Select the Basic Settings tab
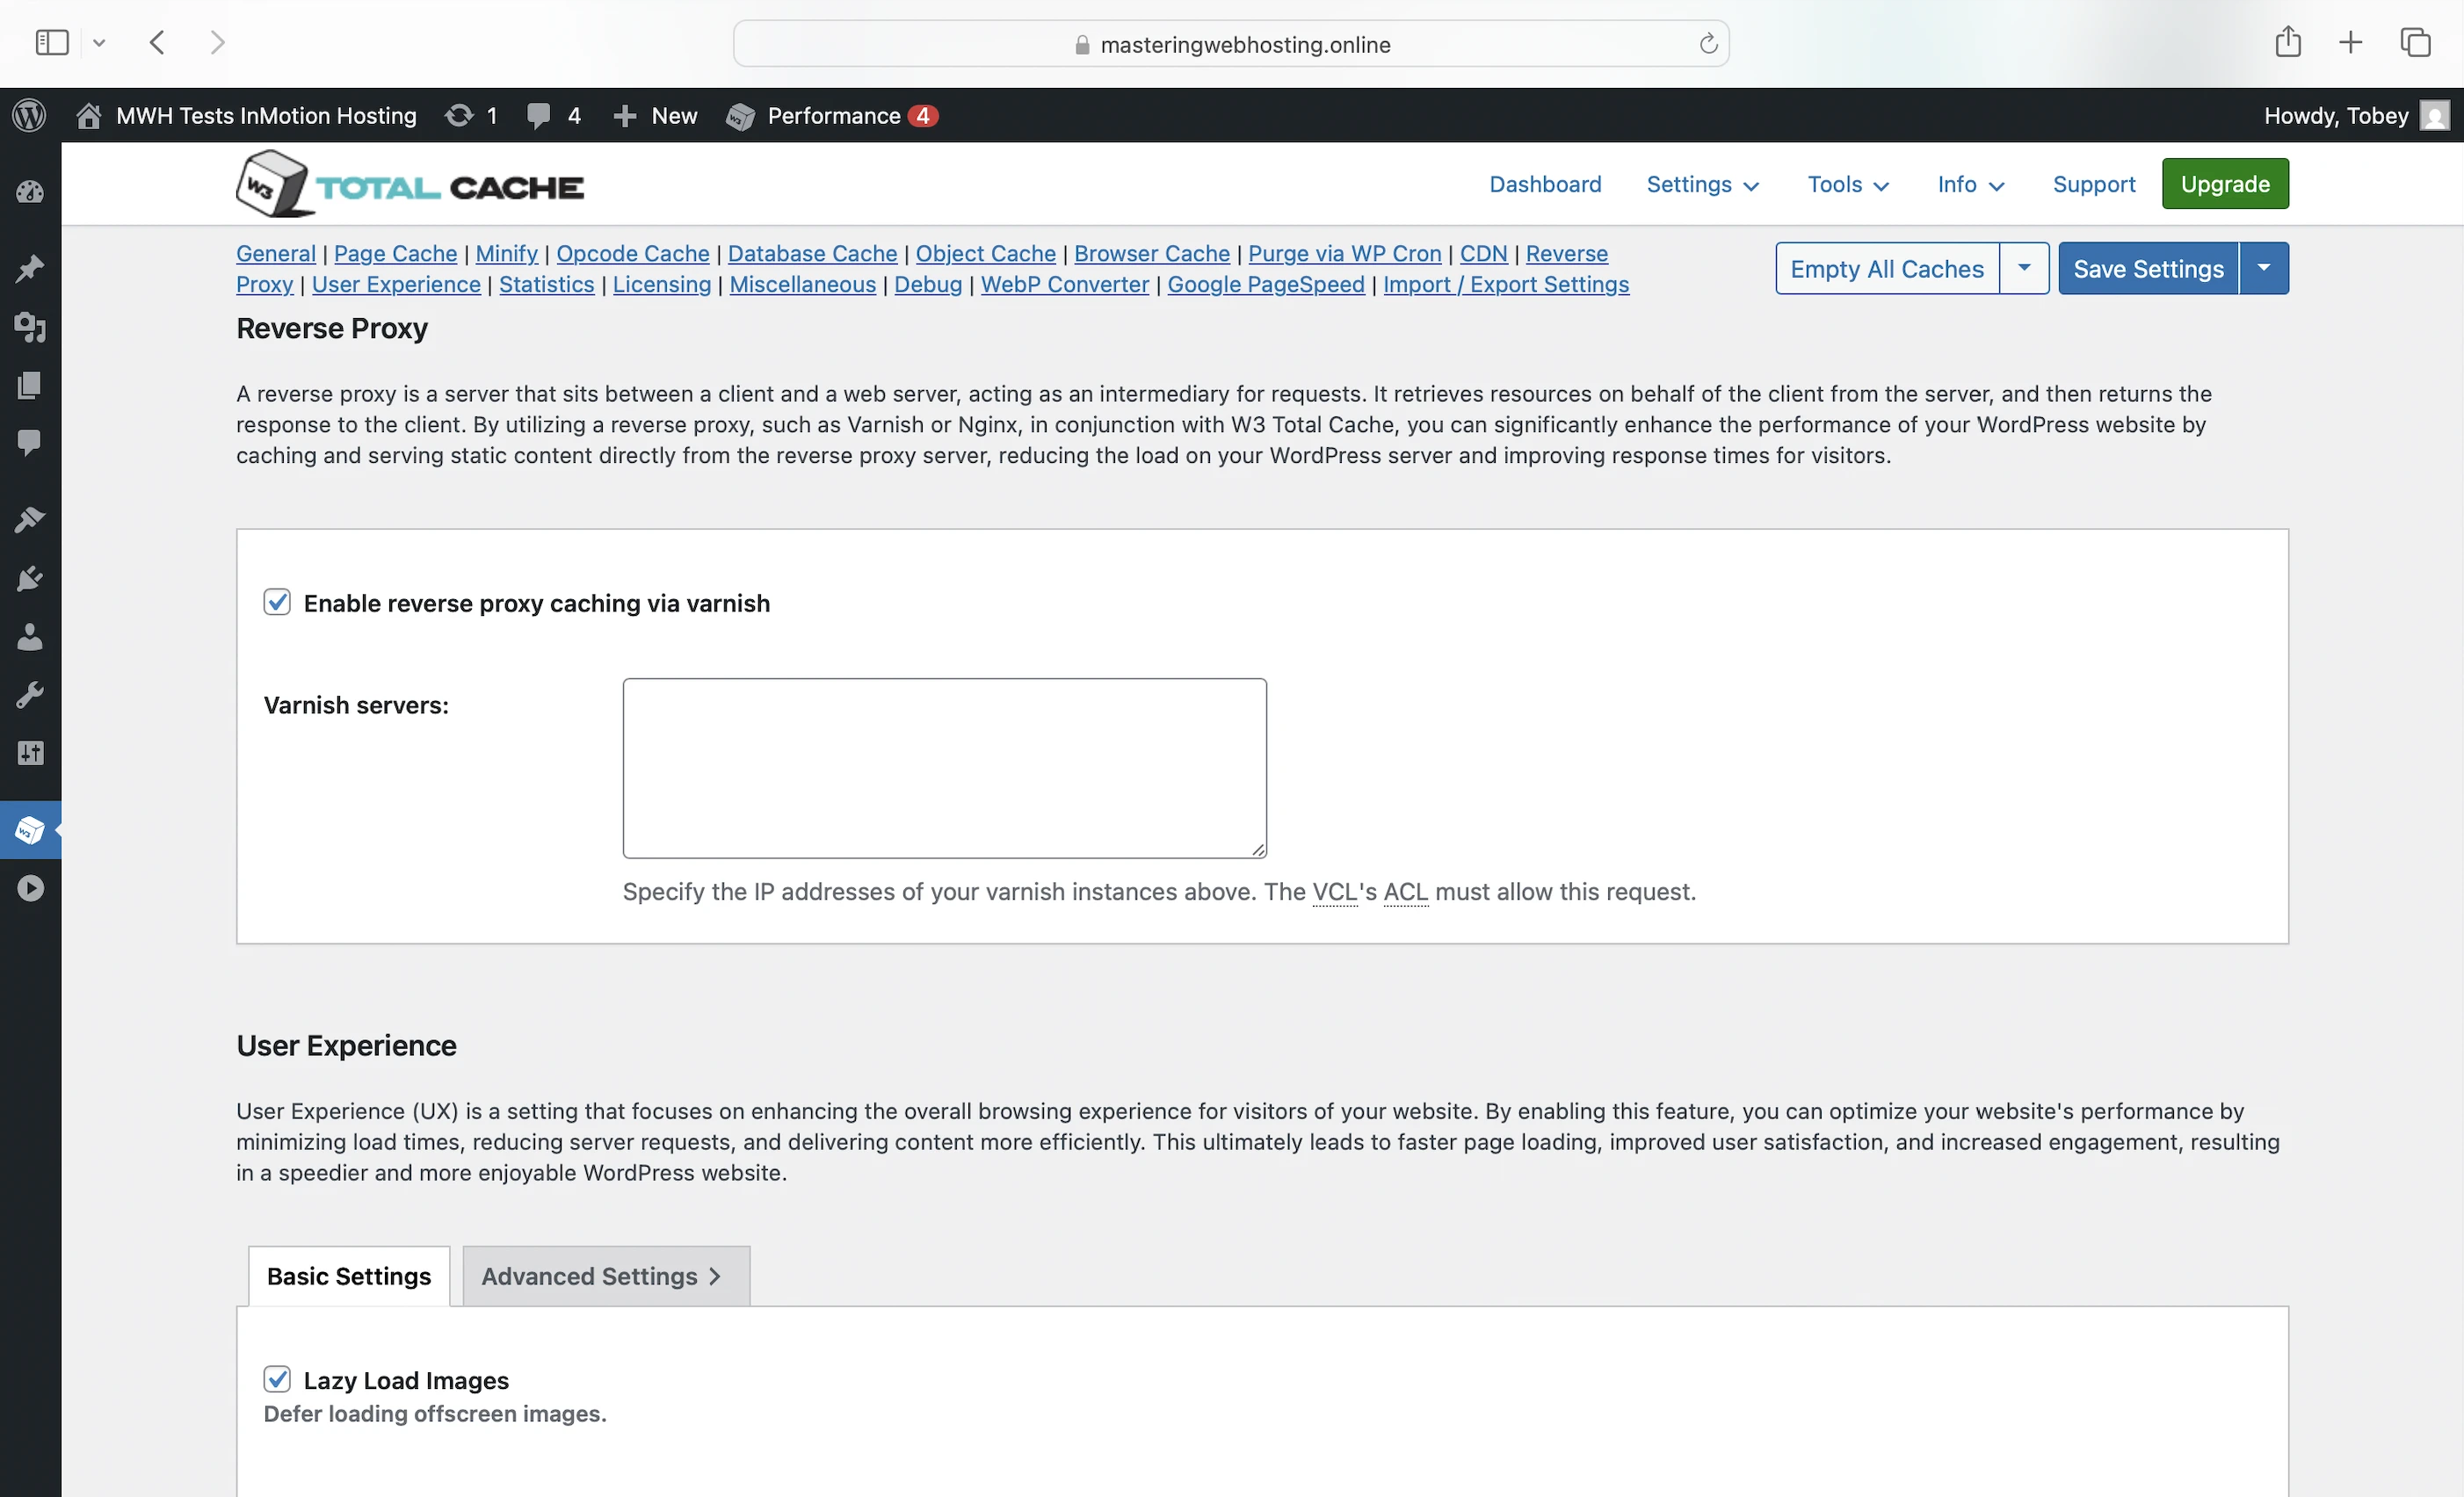This screenshot has height=1497, width=2464. click(x=349, y=1276)
